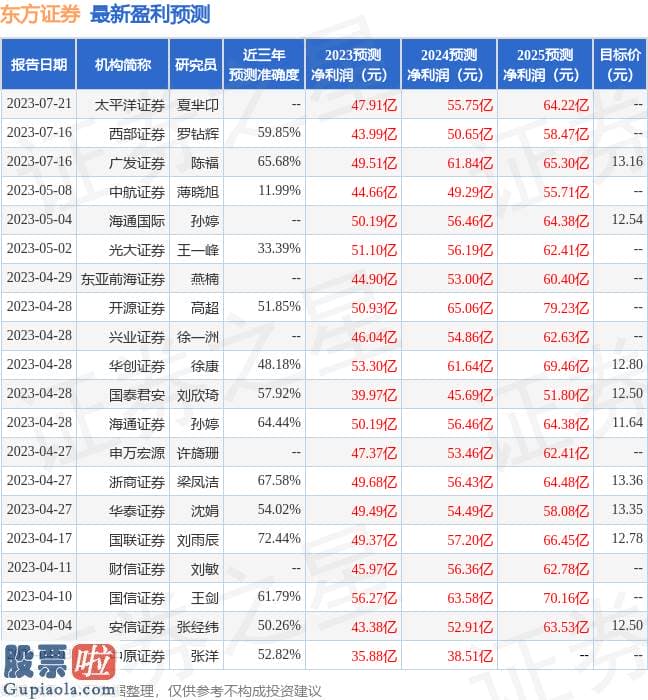The width and height of the screenshot is (648, 700).
Task: Click 2024 profit value 65.06亿
Action: [x=470, y=308]
